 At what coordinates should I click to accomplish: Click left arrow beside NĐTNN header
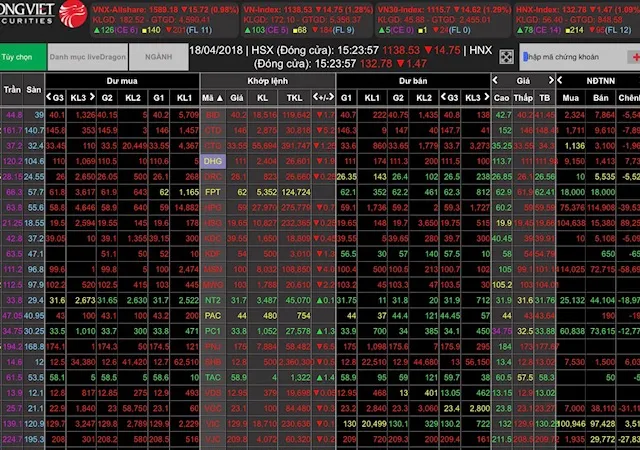560,80
